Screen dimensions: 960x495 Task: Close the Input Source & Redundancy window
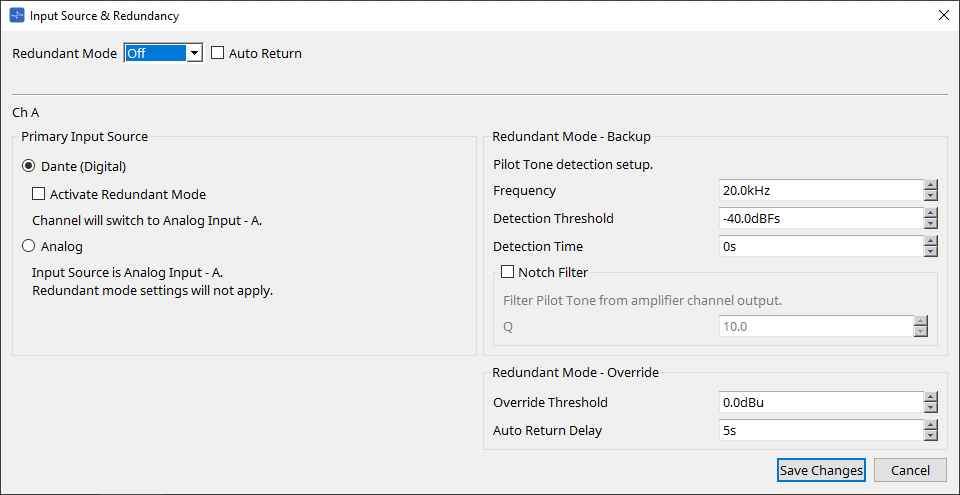click(x=943, y=15)
